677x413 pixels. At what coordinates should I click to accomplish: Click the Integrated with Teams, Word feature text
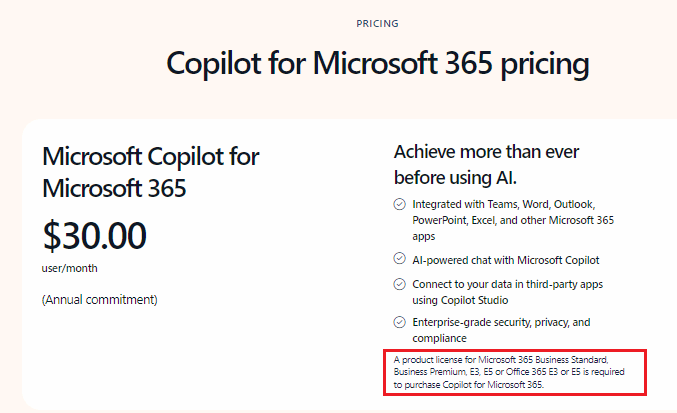coord(513,220)
